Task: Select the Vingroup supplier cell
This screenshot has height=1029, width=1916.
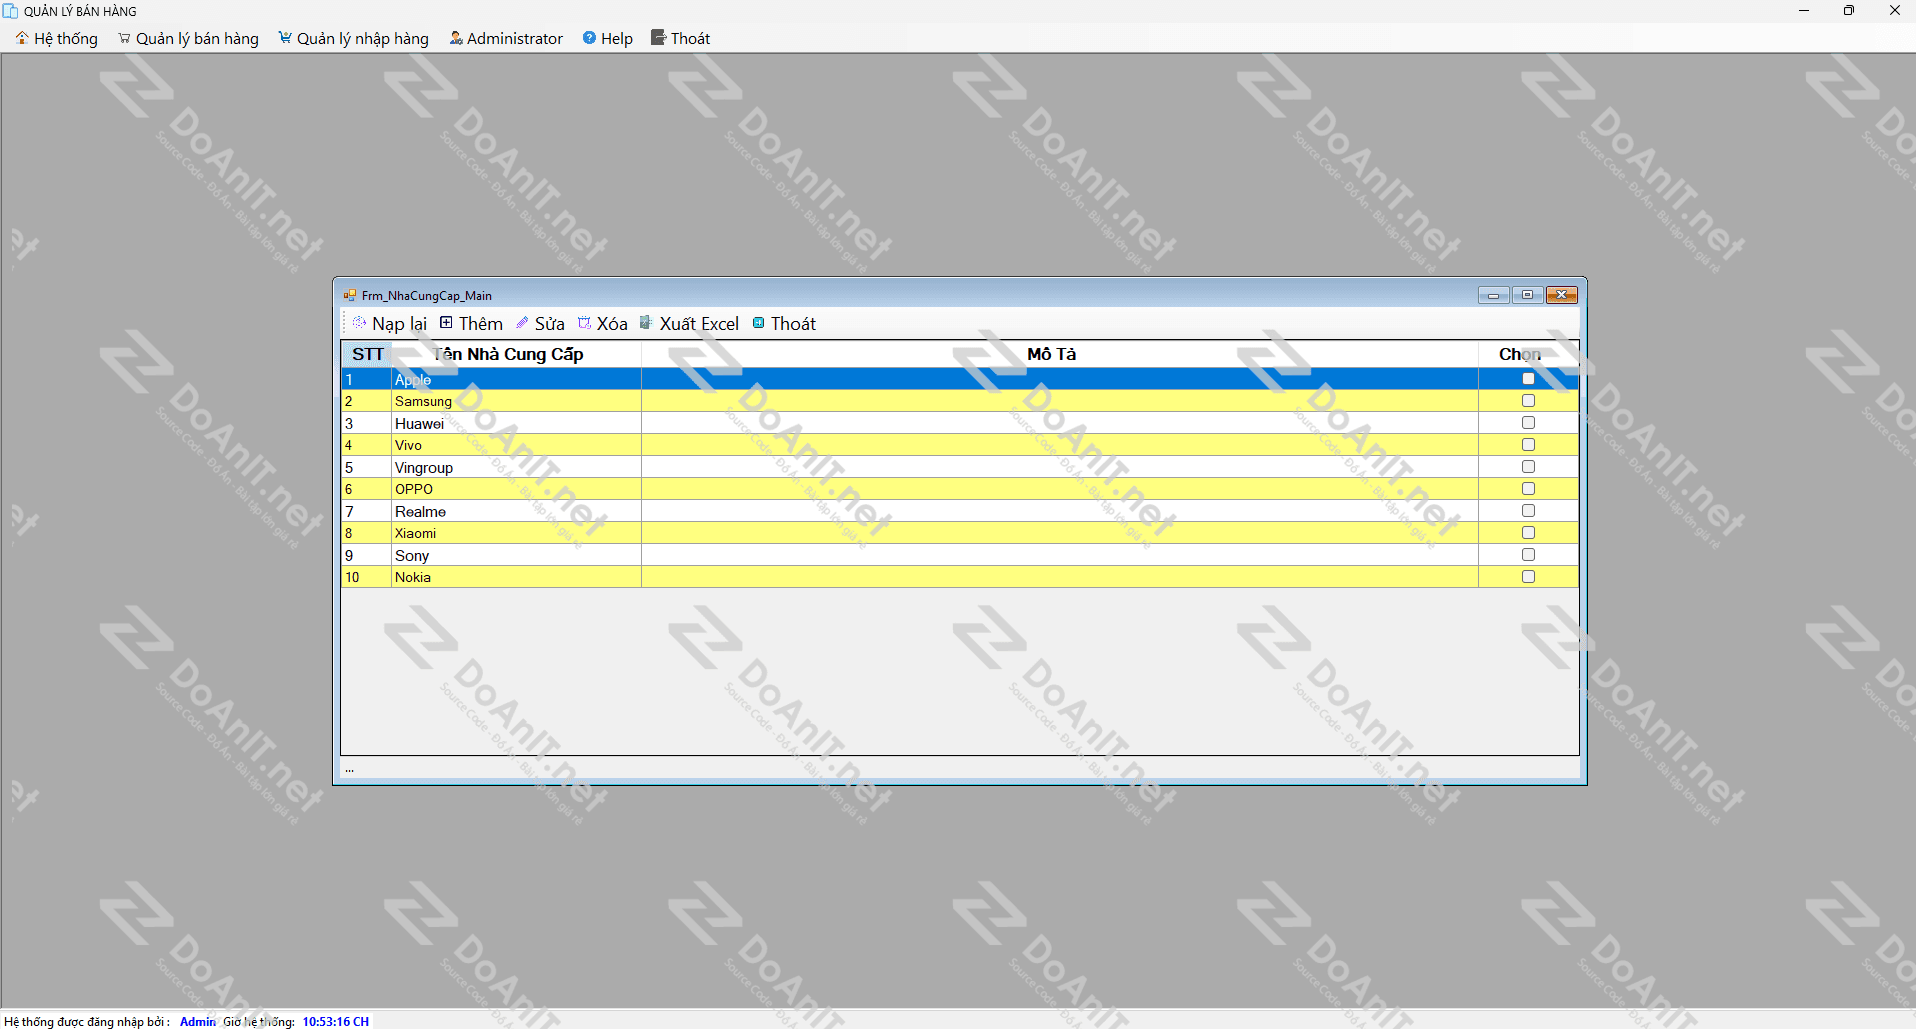Action: (516, 467)
